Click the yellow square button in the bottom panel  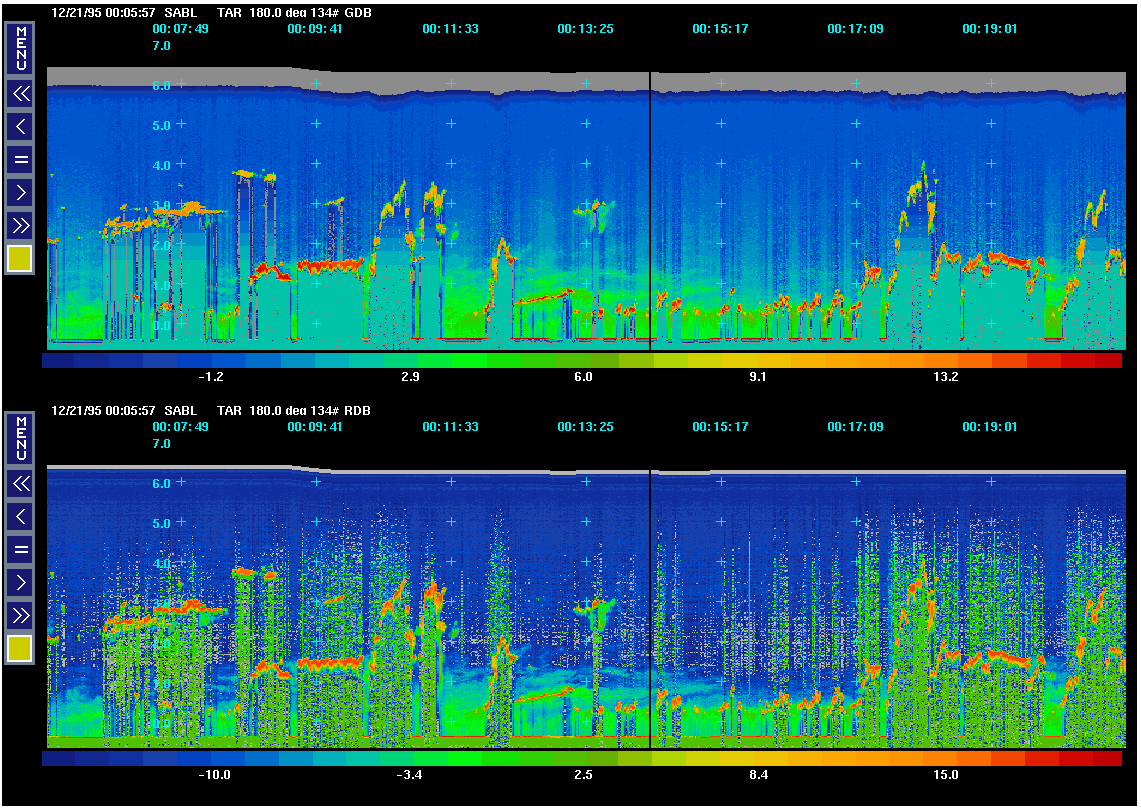point(20,649)
